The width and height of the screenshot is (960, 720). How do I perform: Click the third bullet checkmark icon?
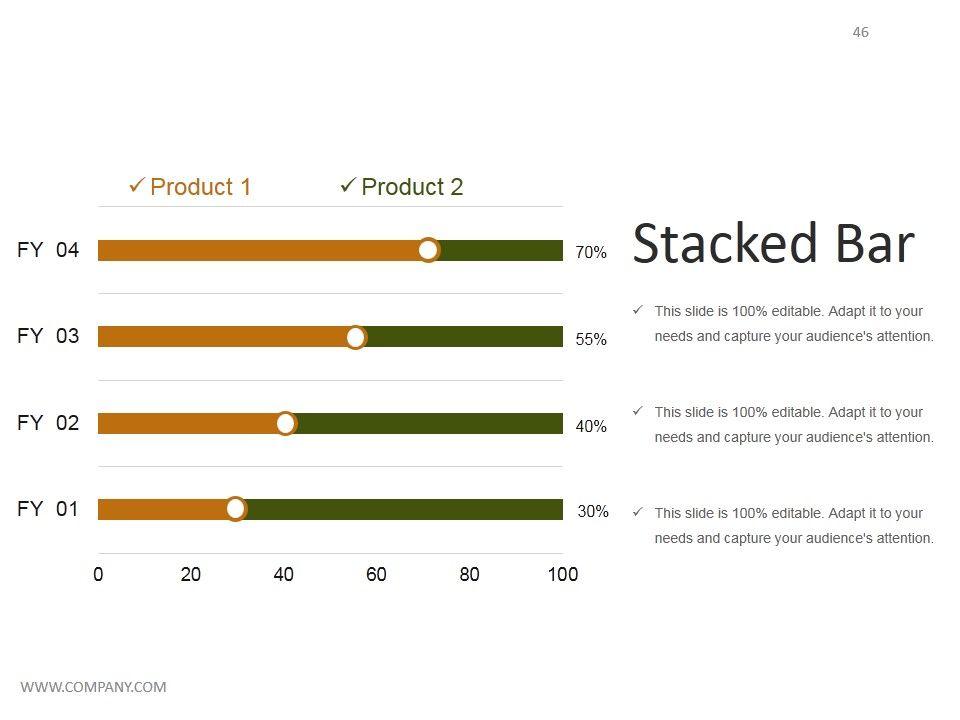coord(638,512)
